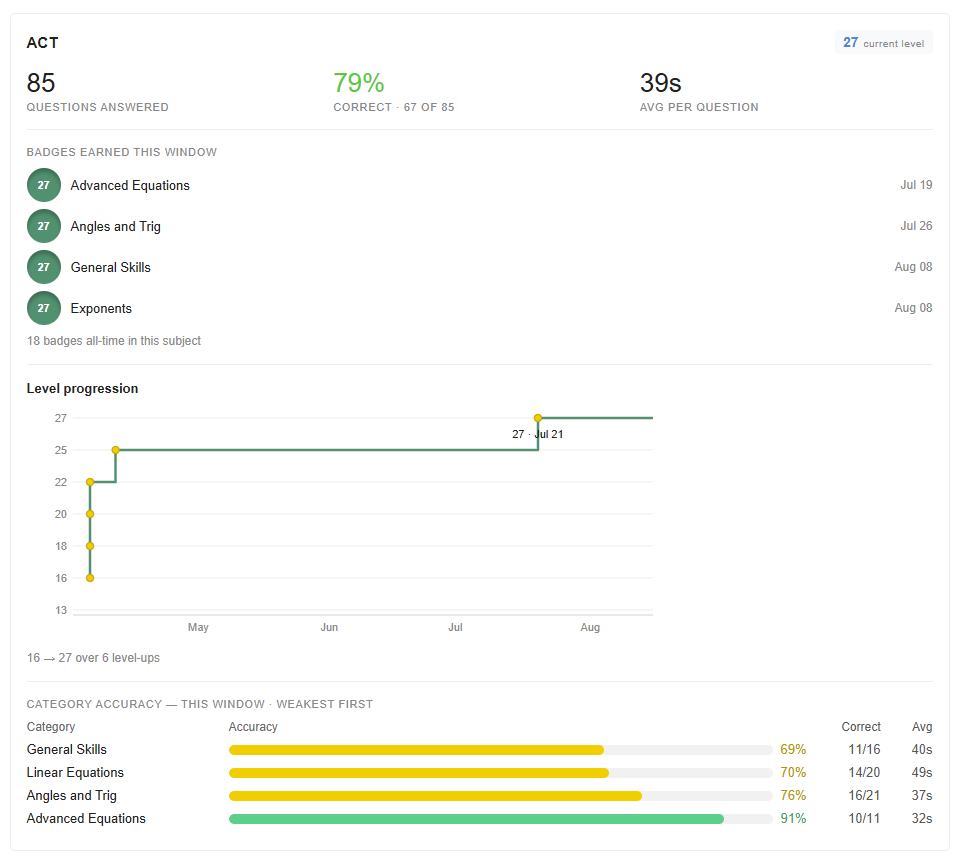The image size is (963, 857).
Task: Click the Advanced Equations 91% green bar
Action: (x=501, y=818)
